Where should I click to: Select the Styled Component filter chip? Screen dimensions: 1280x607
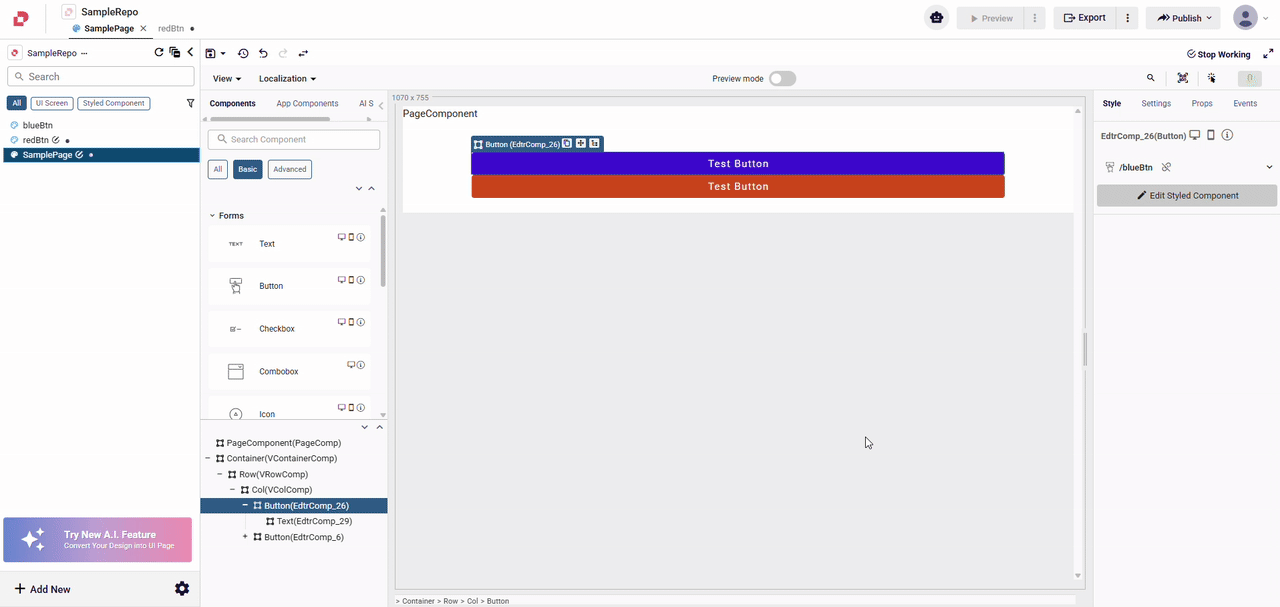(114, 103)
